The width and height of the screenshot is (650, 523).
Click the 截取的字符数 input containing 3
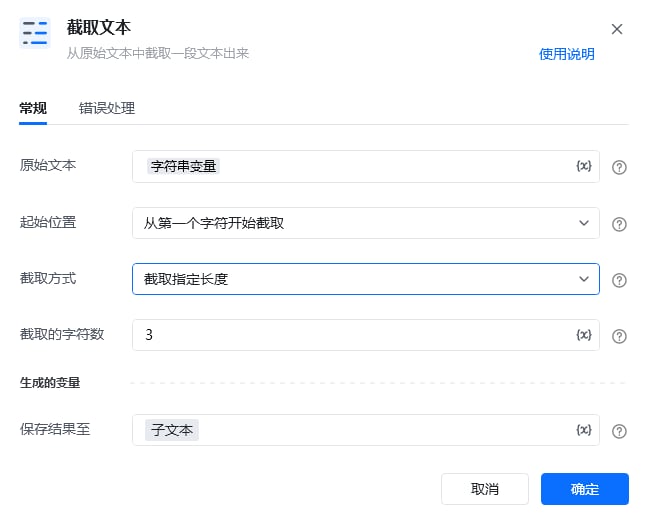pyautogui.click(x=366, y=335)
